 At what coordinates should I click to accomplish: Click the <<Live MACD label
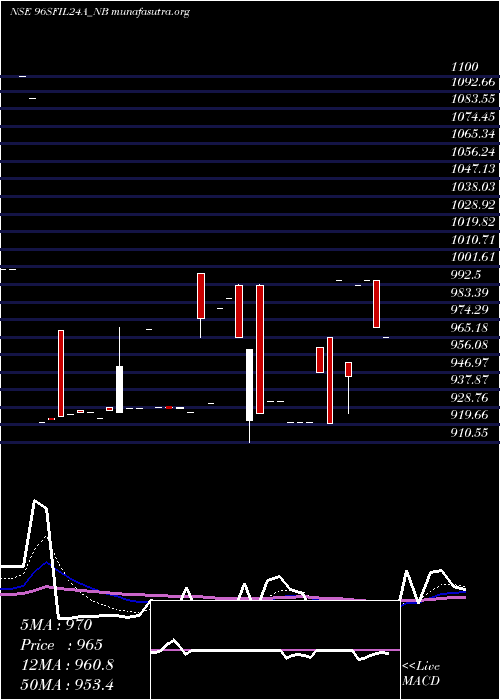421,674
